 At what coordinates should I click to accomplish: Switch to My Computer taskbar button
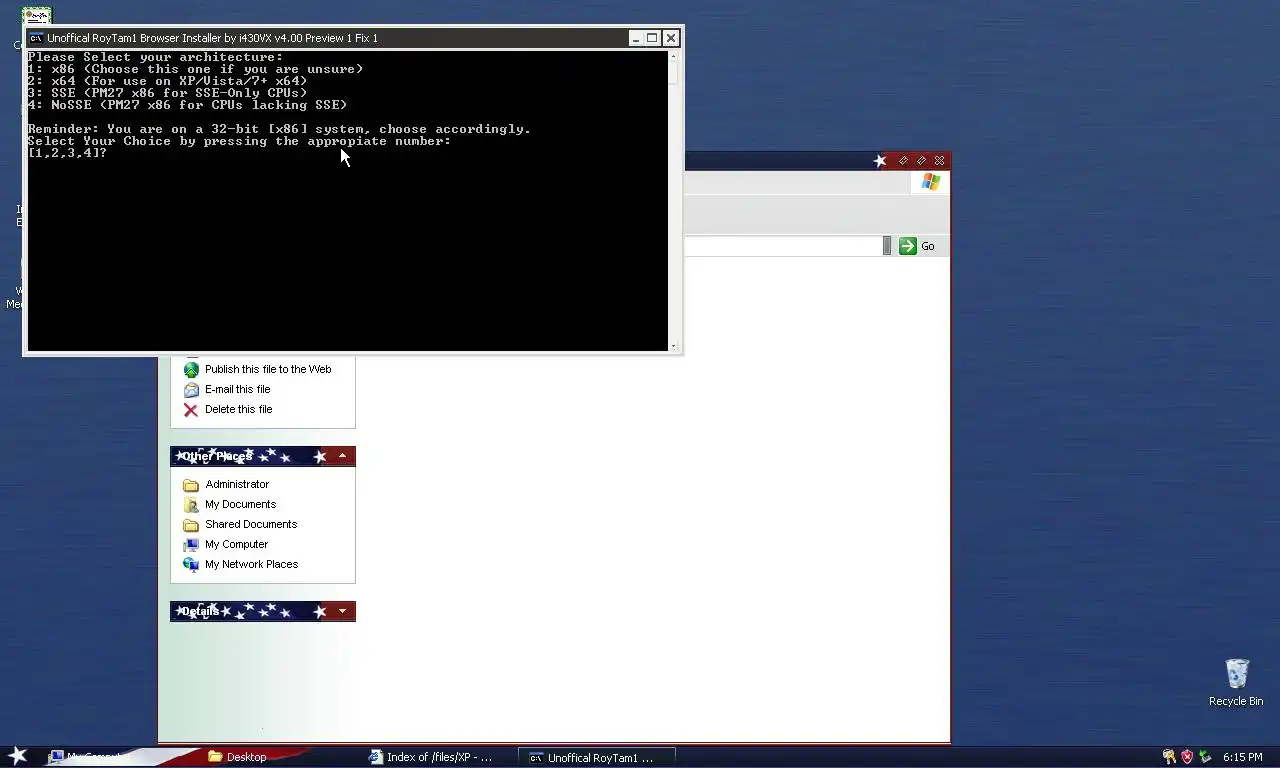118,757
